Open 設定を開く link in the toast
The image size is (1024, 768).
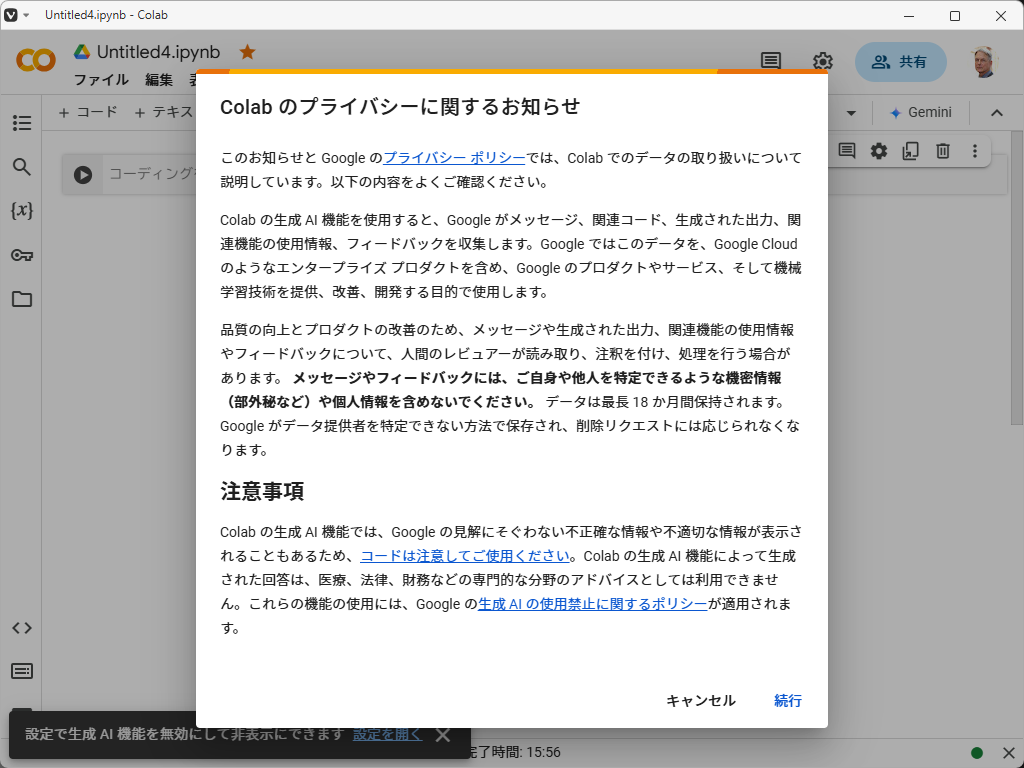click(387, 734)
